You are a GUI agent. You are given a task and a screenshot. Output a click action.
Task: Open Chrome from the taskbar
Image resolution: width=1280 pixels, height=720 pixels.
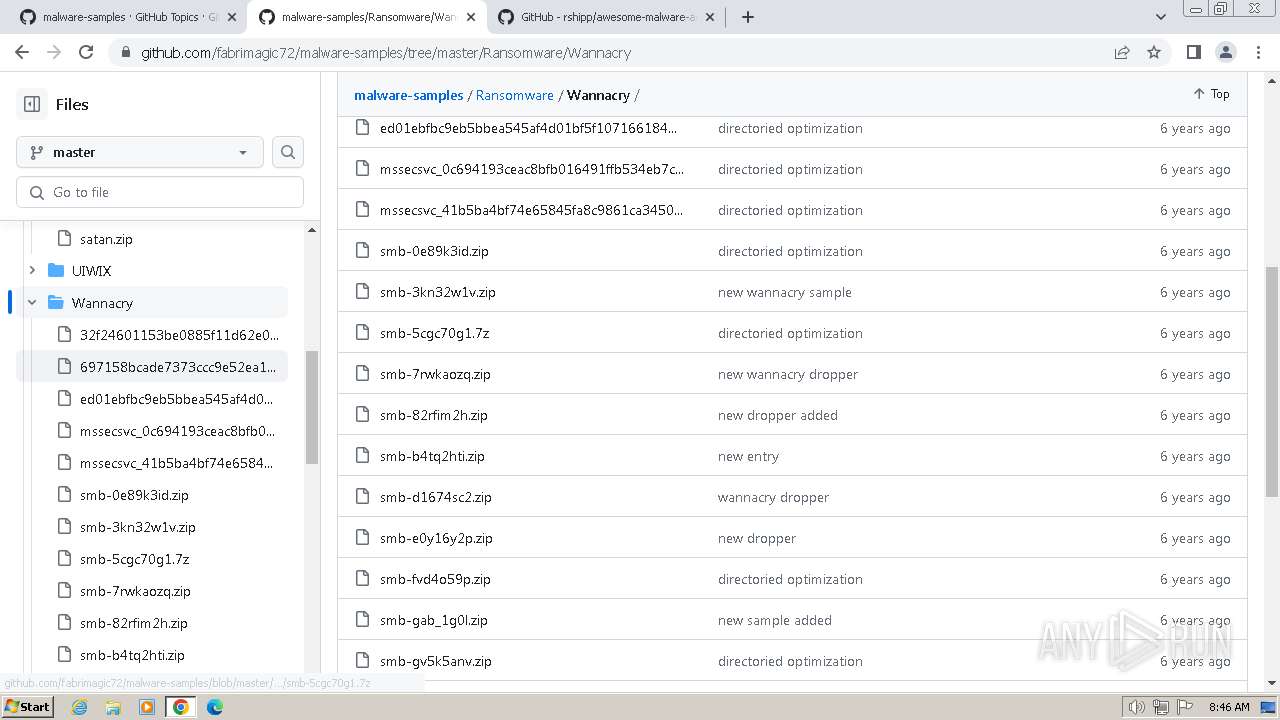[181, 707]
